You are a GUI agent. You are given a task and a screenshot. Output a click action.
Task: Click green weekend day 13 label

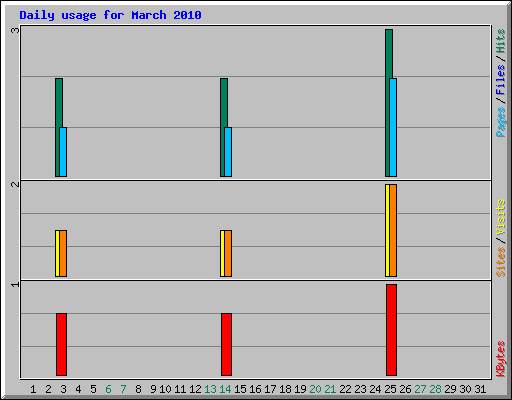click(x=210, y=389)
